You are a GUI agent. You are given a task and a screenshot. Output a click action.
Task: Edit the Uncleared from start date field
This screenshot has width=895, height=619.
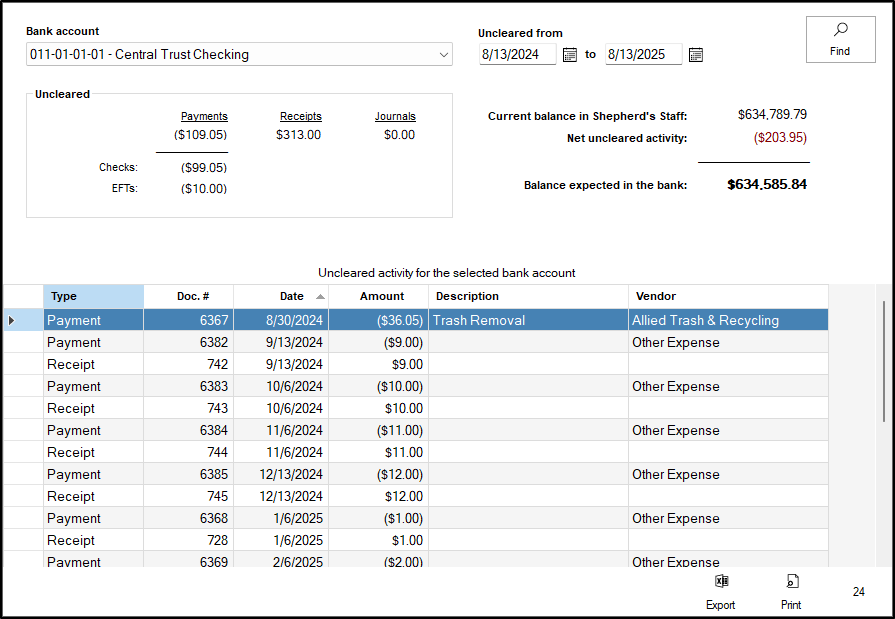pos(517,55)
